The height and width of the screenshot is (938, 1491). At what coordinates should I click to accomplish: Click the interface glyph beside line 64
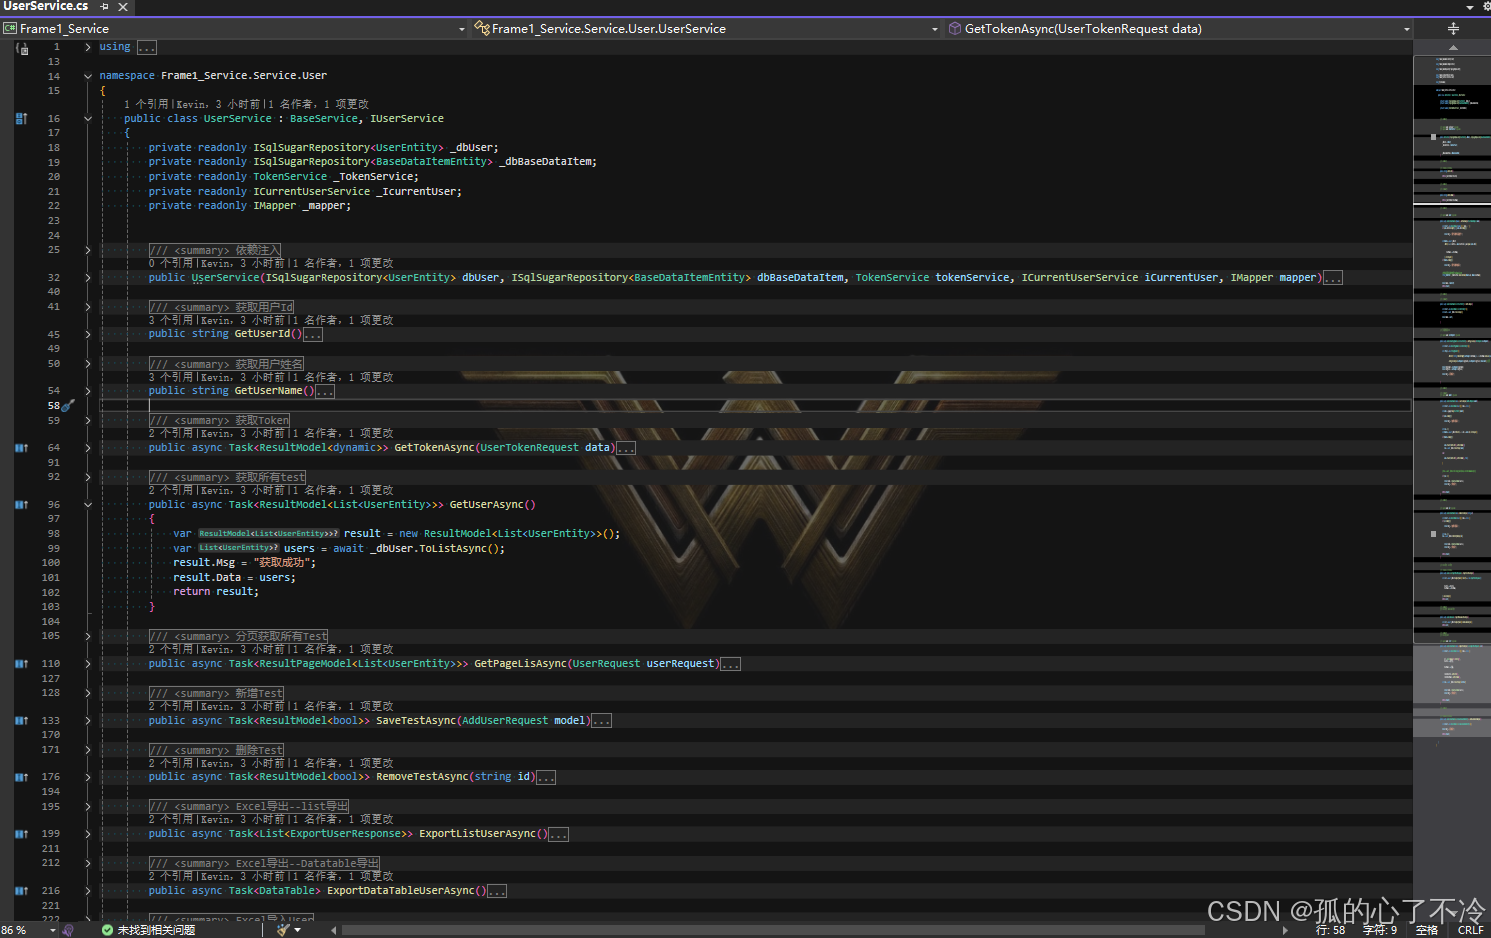(21, 448)
